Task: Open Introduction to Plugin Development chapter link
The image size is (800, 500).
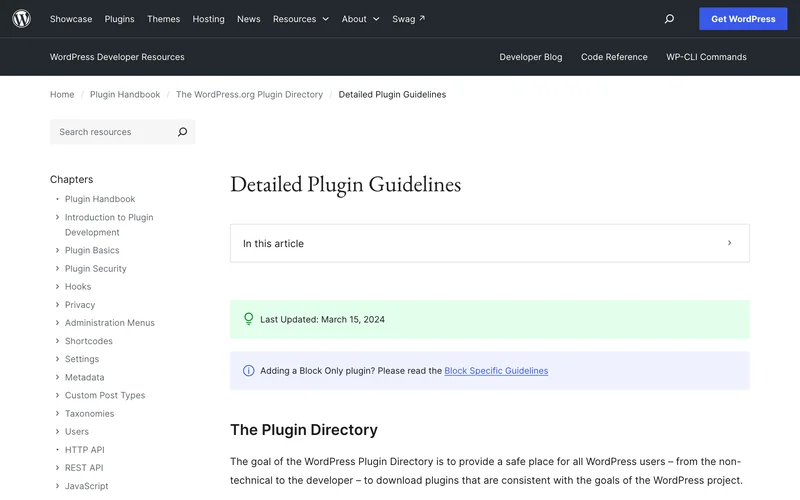Action: (109, 224)
